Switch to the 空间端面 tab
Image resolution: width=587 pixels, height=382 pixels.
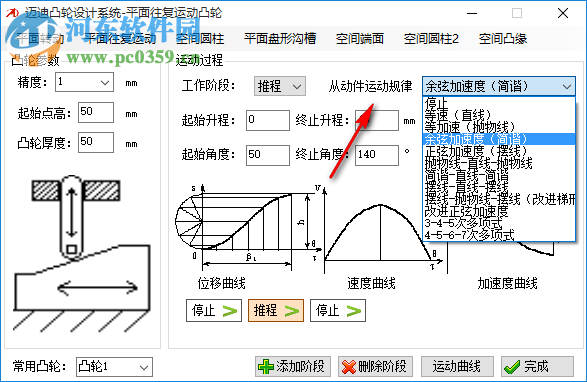[x=360, y=38]
